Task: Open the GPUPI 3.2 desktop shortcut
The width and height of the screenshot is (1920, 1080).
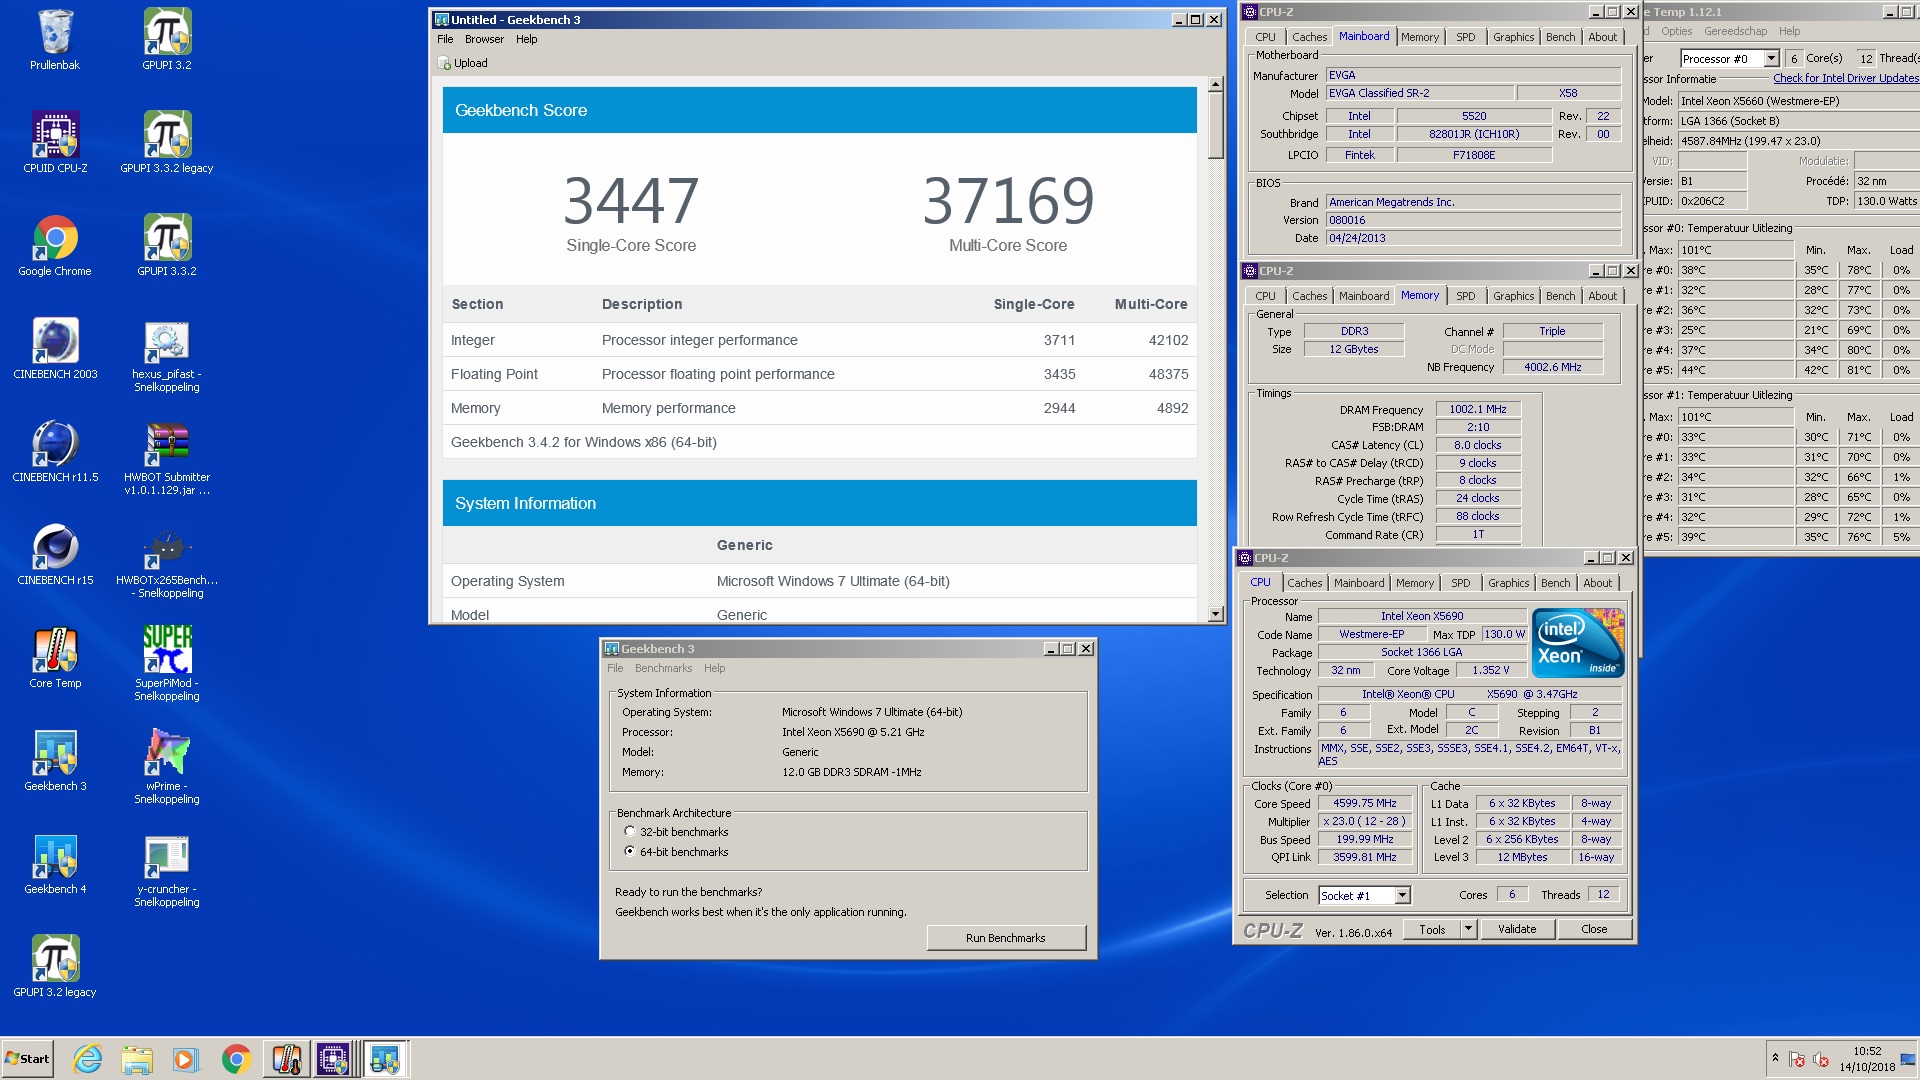Action: 167,40
